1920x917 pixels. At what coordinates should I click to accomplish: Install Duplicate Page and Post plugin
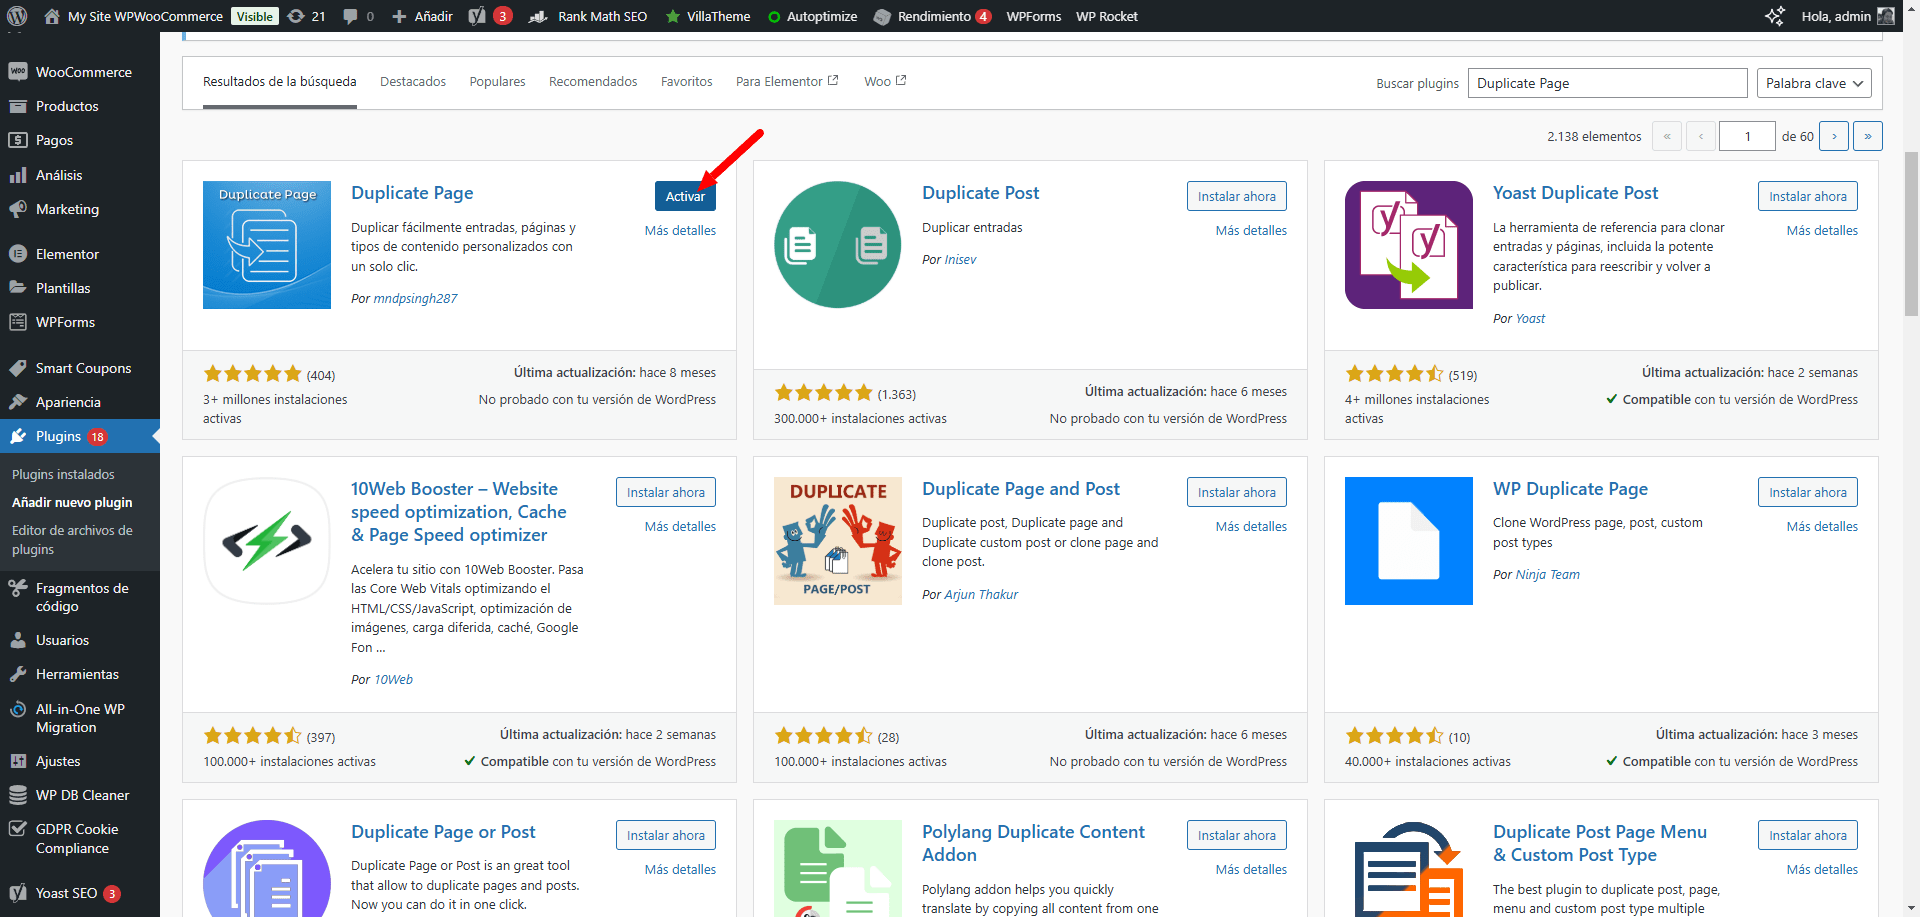point(1236,492)
